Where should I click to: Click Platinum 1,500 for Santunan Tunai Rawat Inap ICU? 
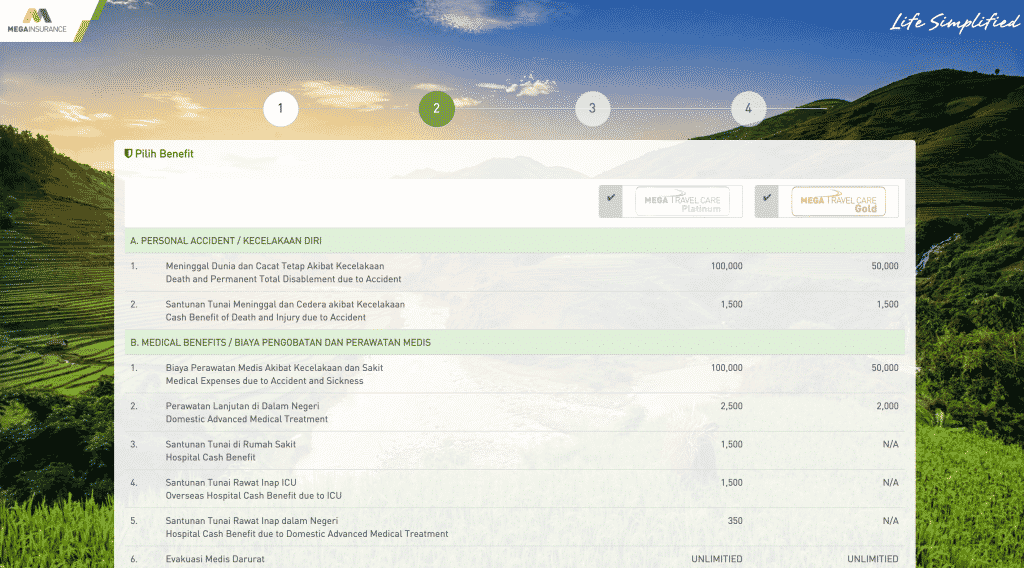731,482
